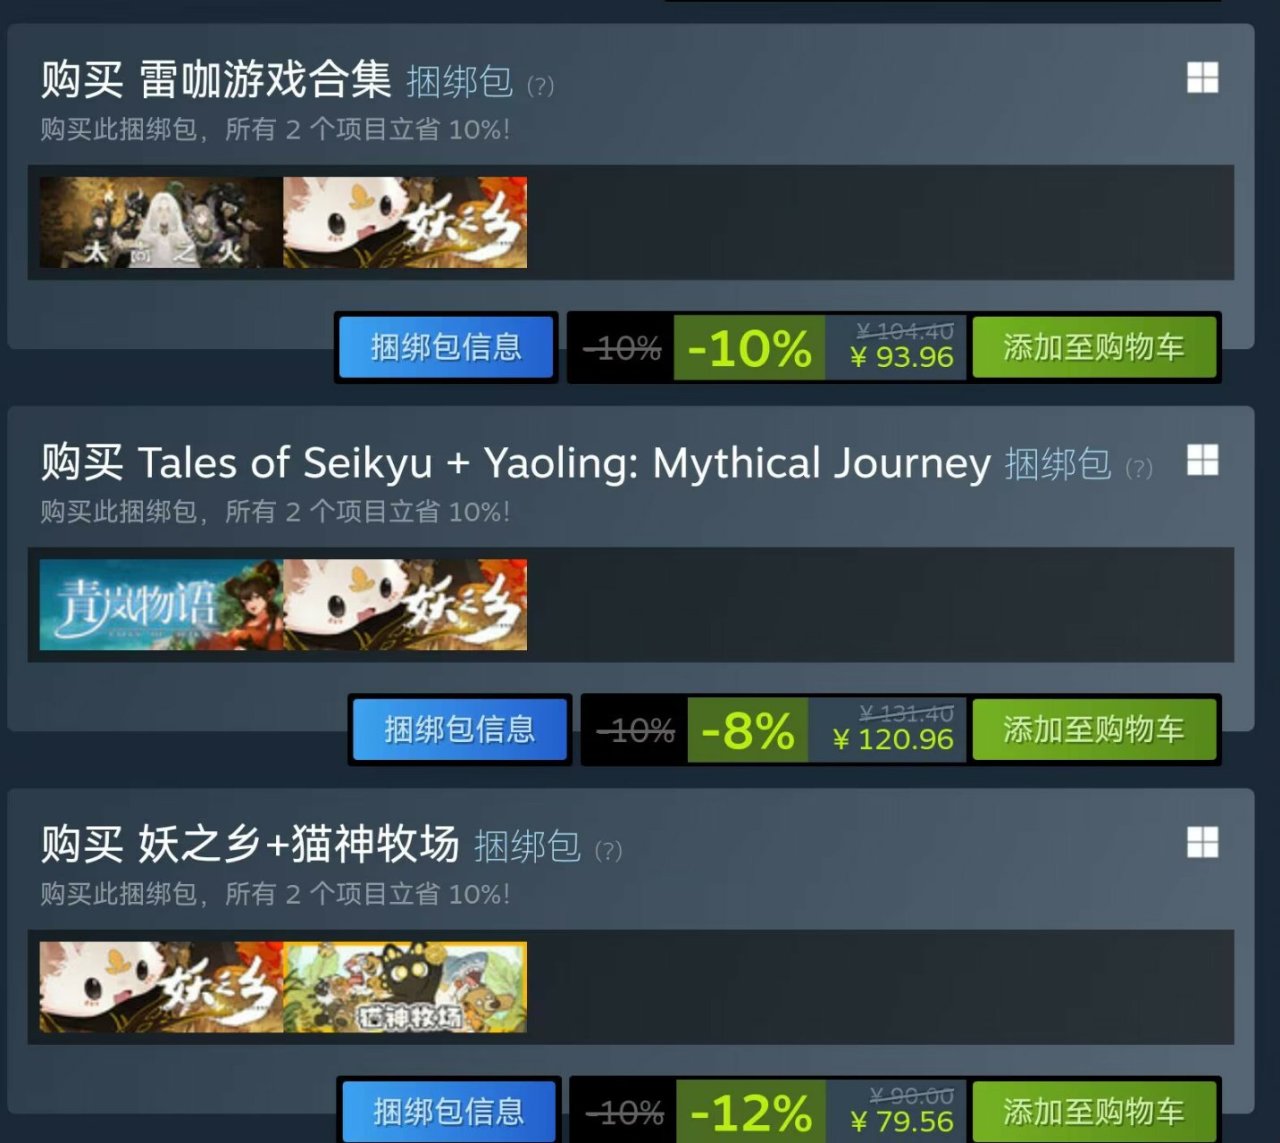Open the 妖之乡 thumbnail in 雷咖游戏合集 bundle
1280x1143 pixels.
(405, 222)
